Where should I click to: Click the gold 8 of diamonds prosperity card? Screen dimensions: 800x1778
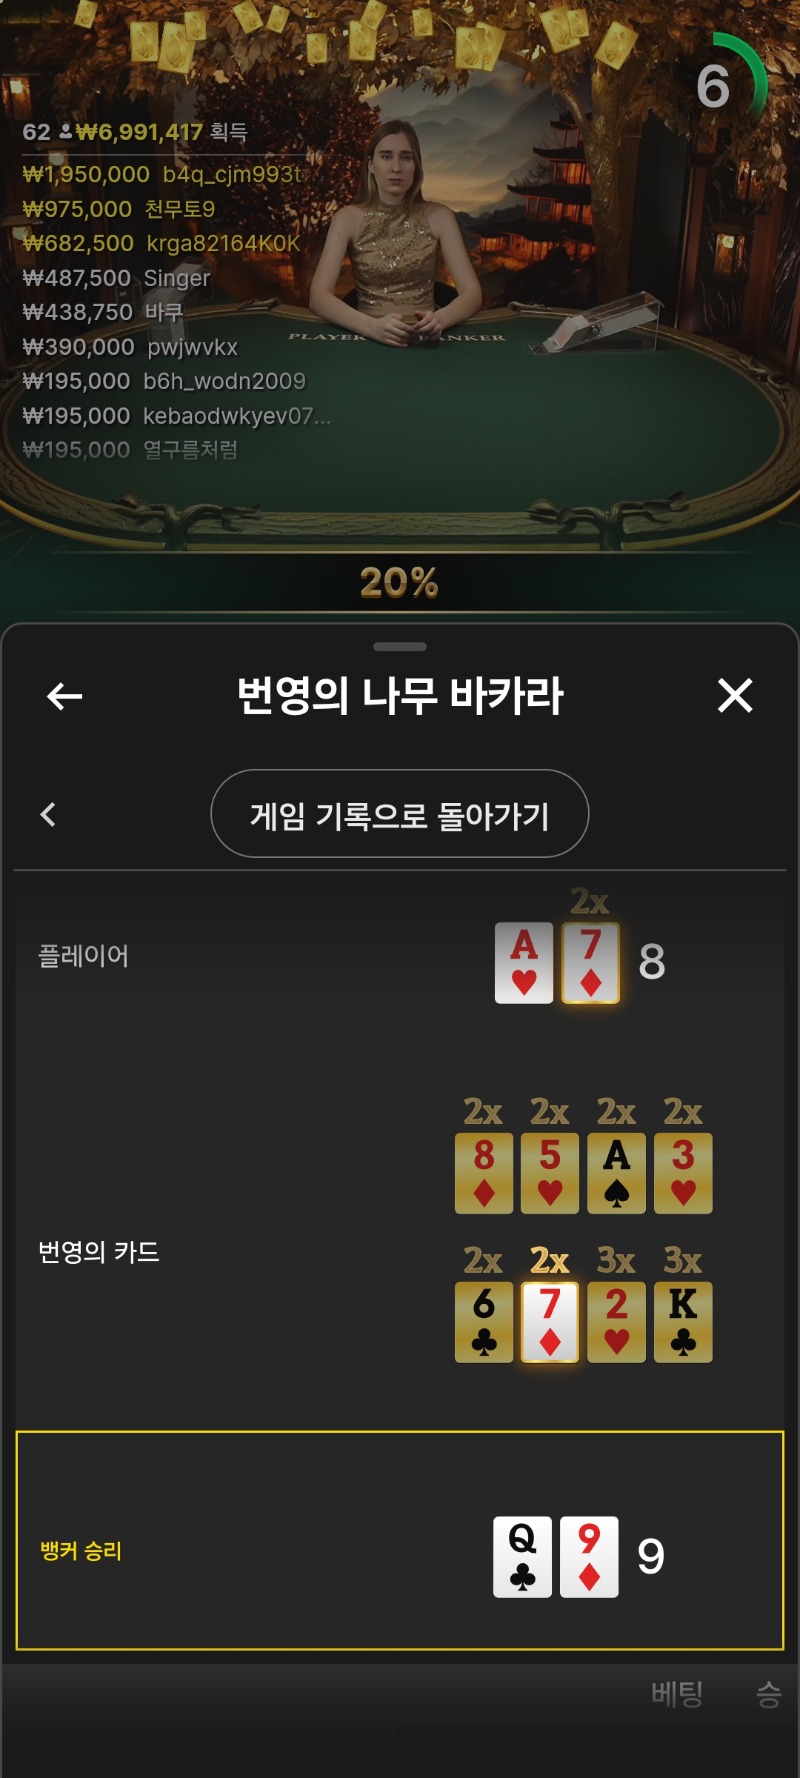click(x=484, y=1173)
